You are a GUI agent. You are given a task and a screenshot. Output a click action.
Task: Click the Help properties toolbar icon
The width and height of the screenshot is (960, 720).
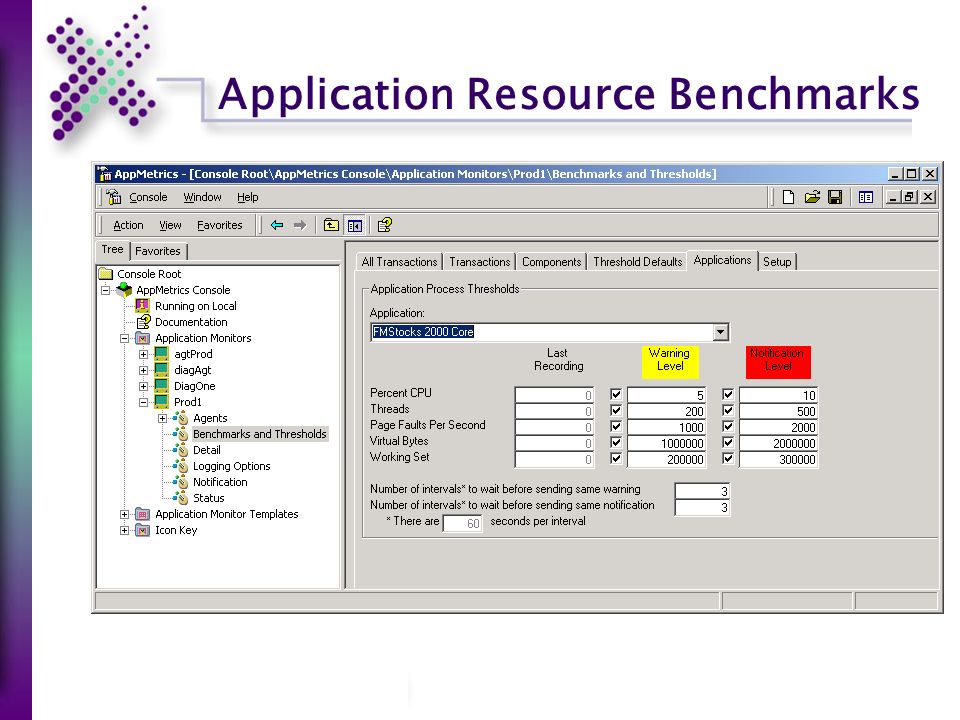[384, 225]
